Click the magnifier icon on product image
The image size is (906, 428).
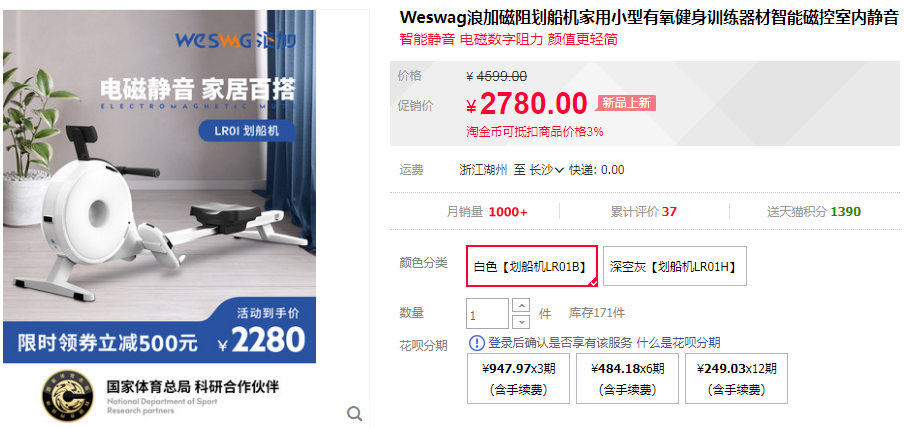(354, 413)
